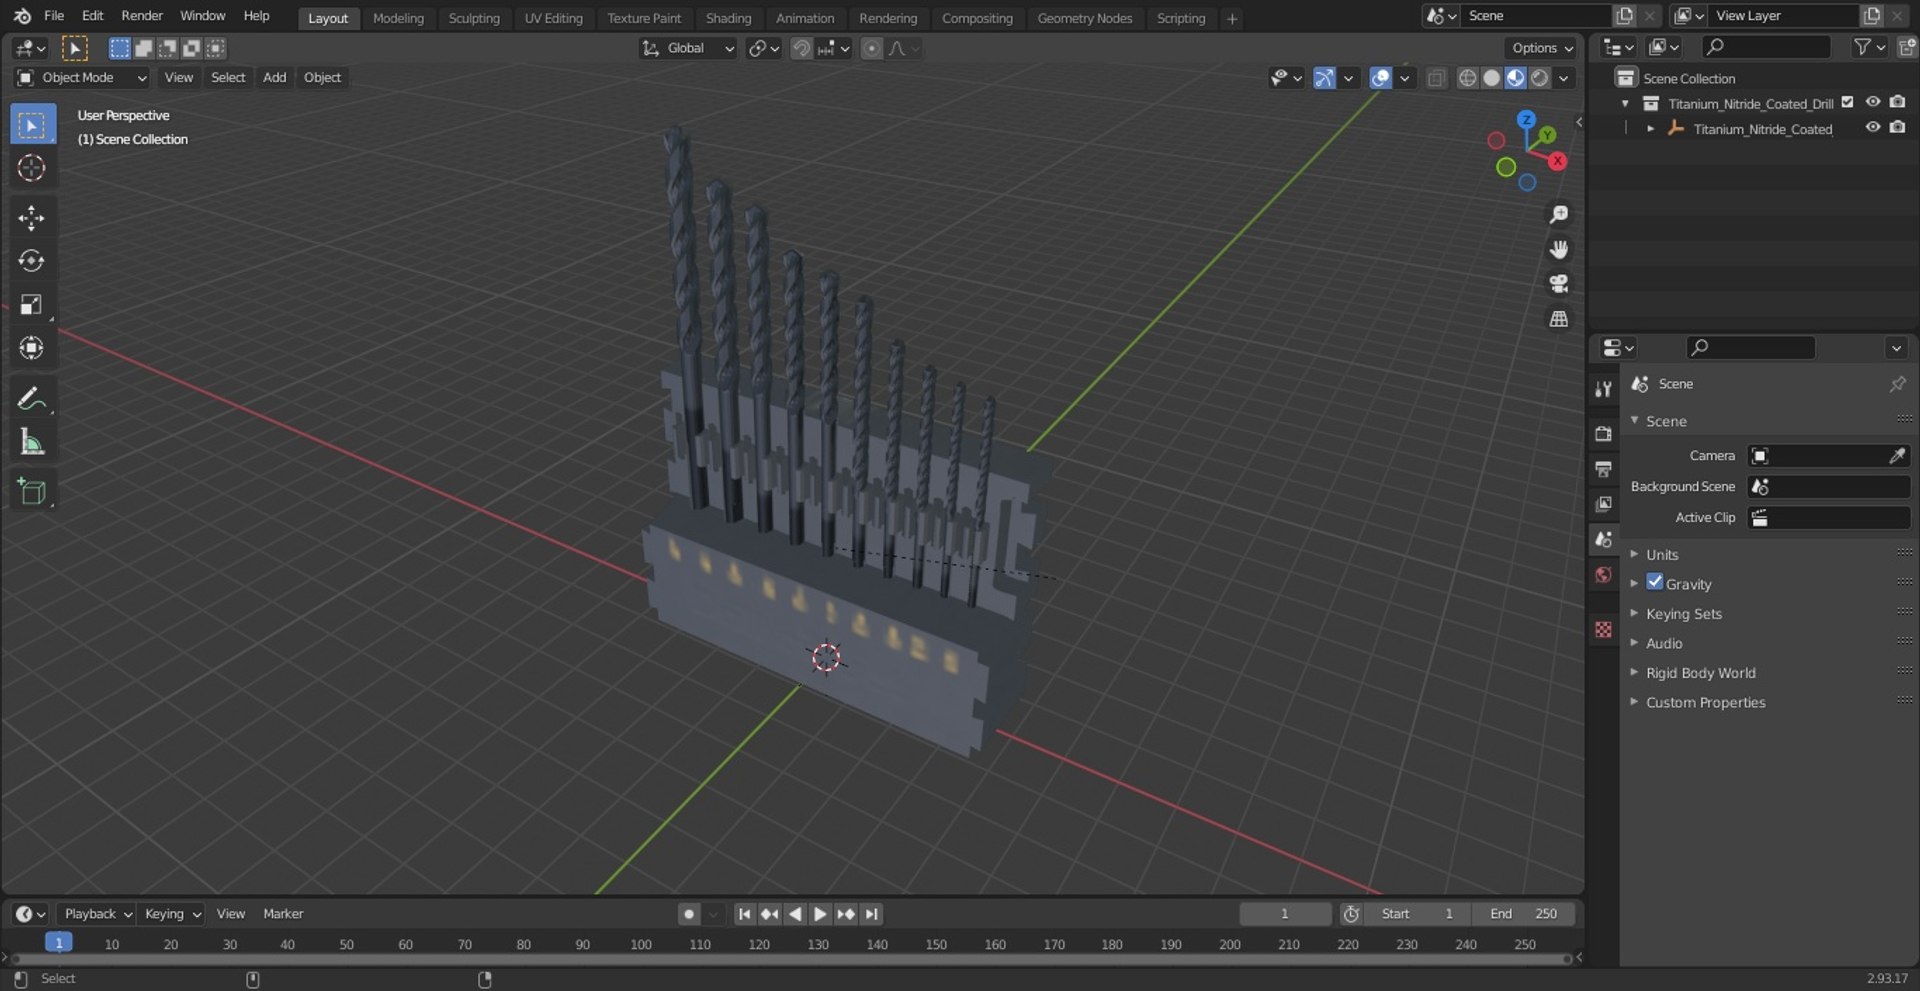The height and width of the screenshot is (991, 1920).
Task: Open the World properties tab
Action: (1604, 574)
